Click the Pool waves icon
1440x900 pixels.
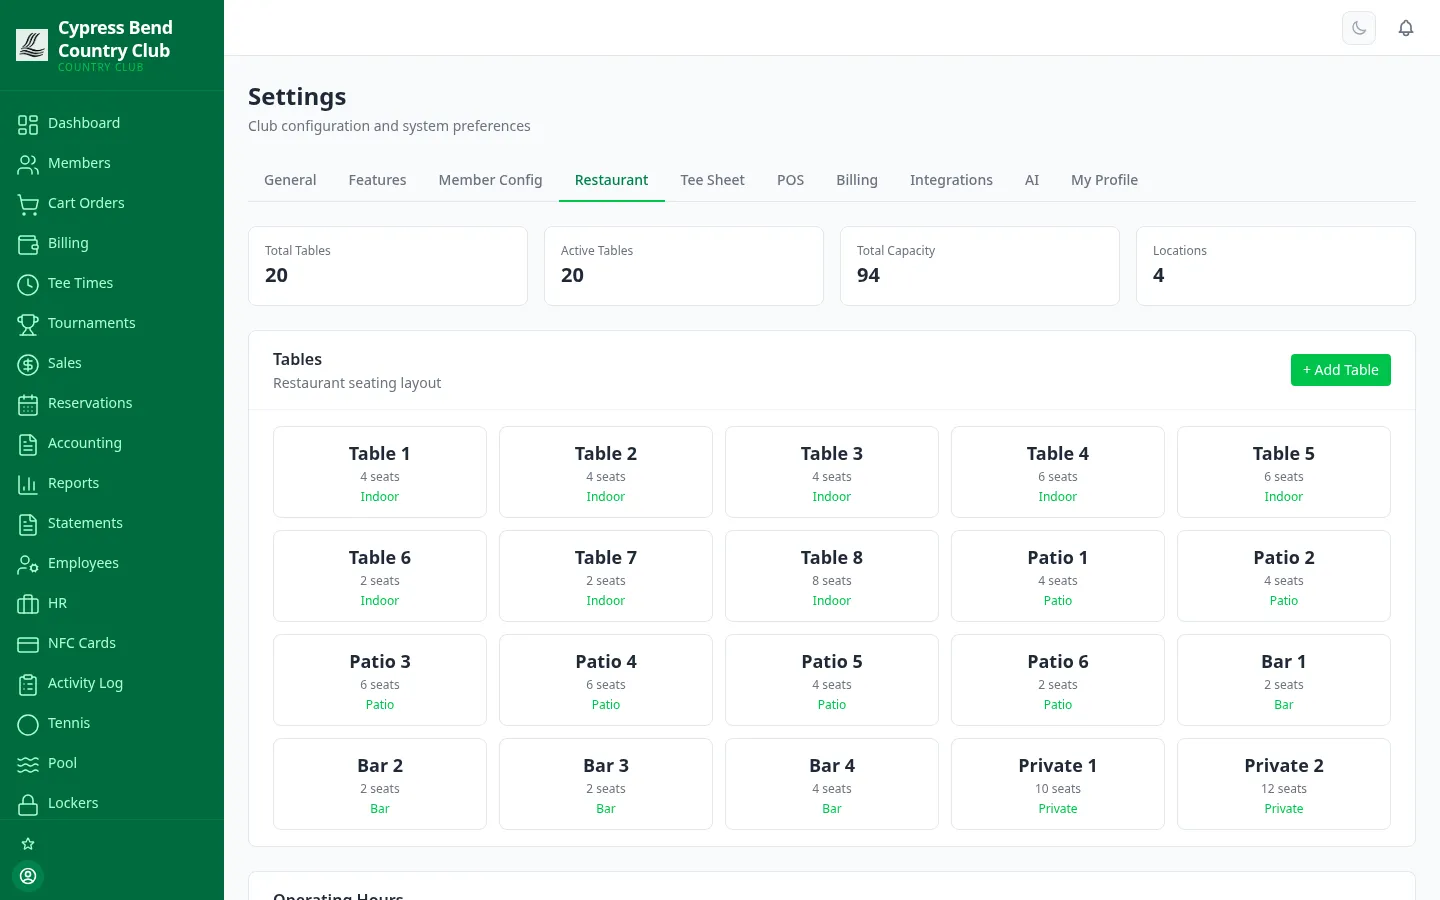tap(28, 764)
